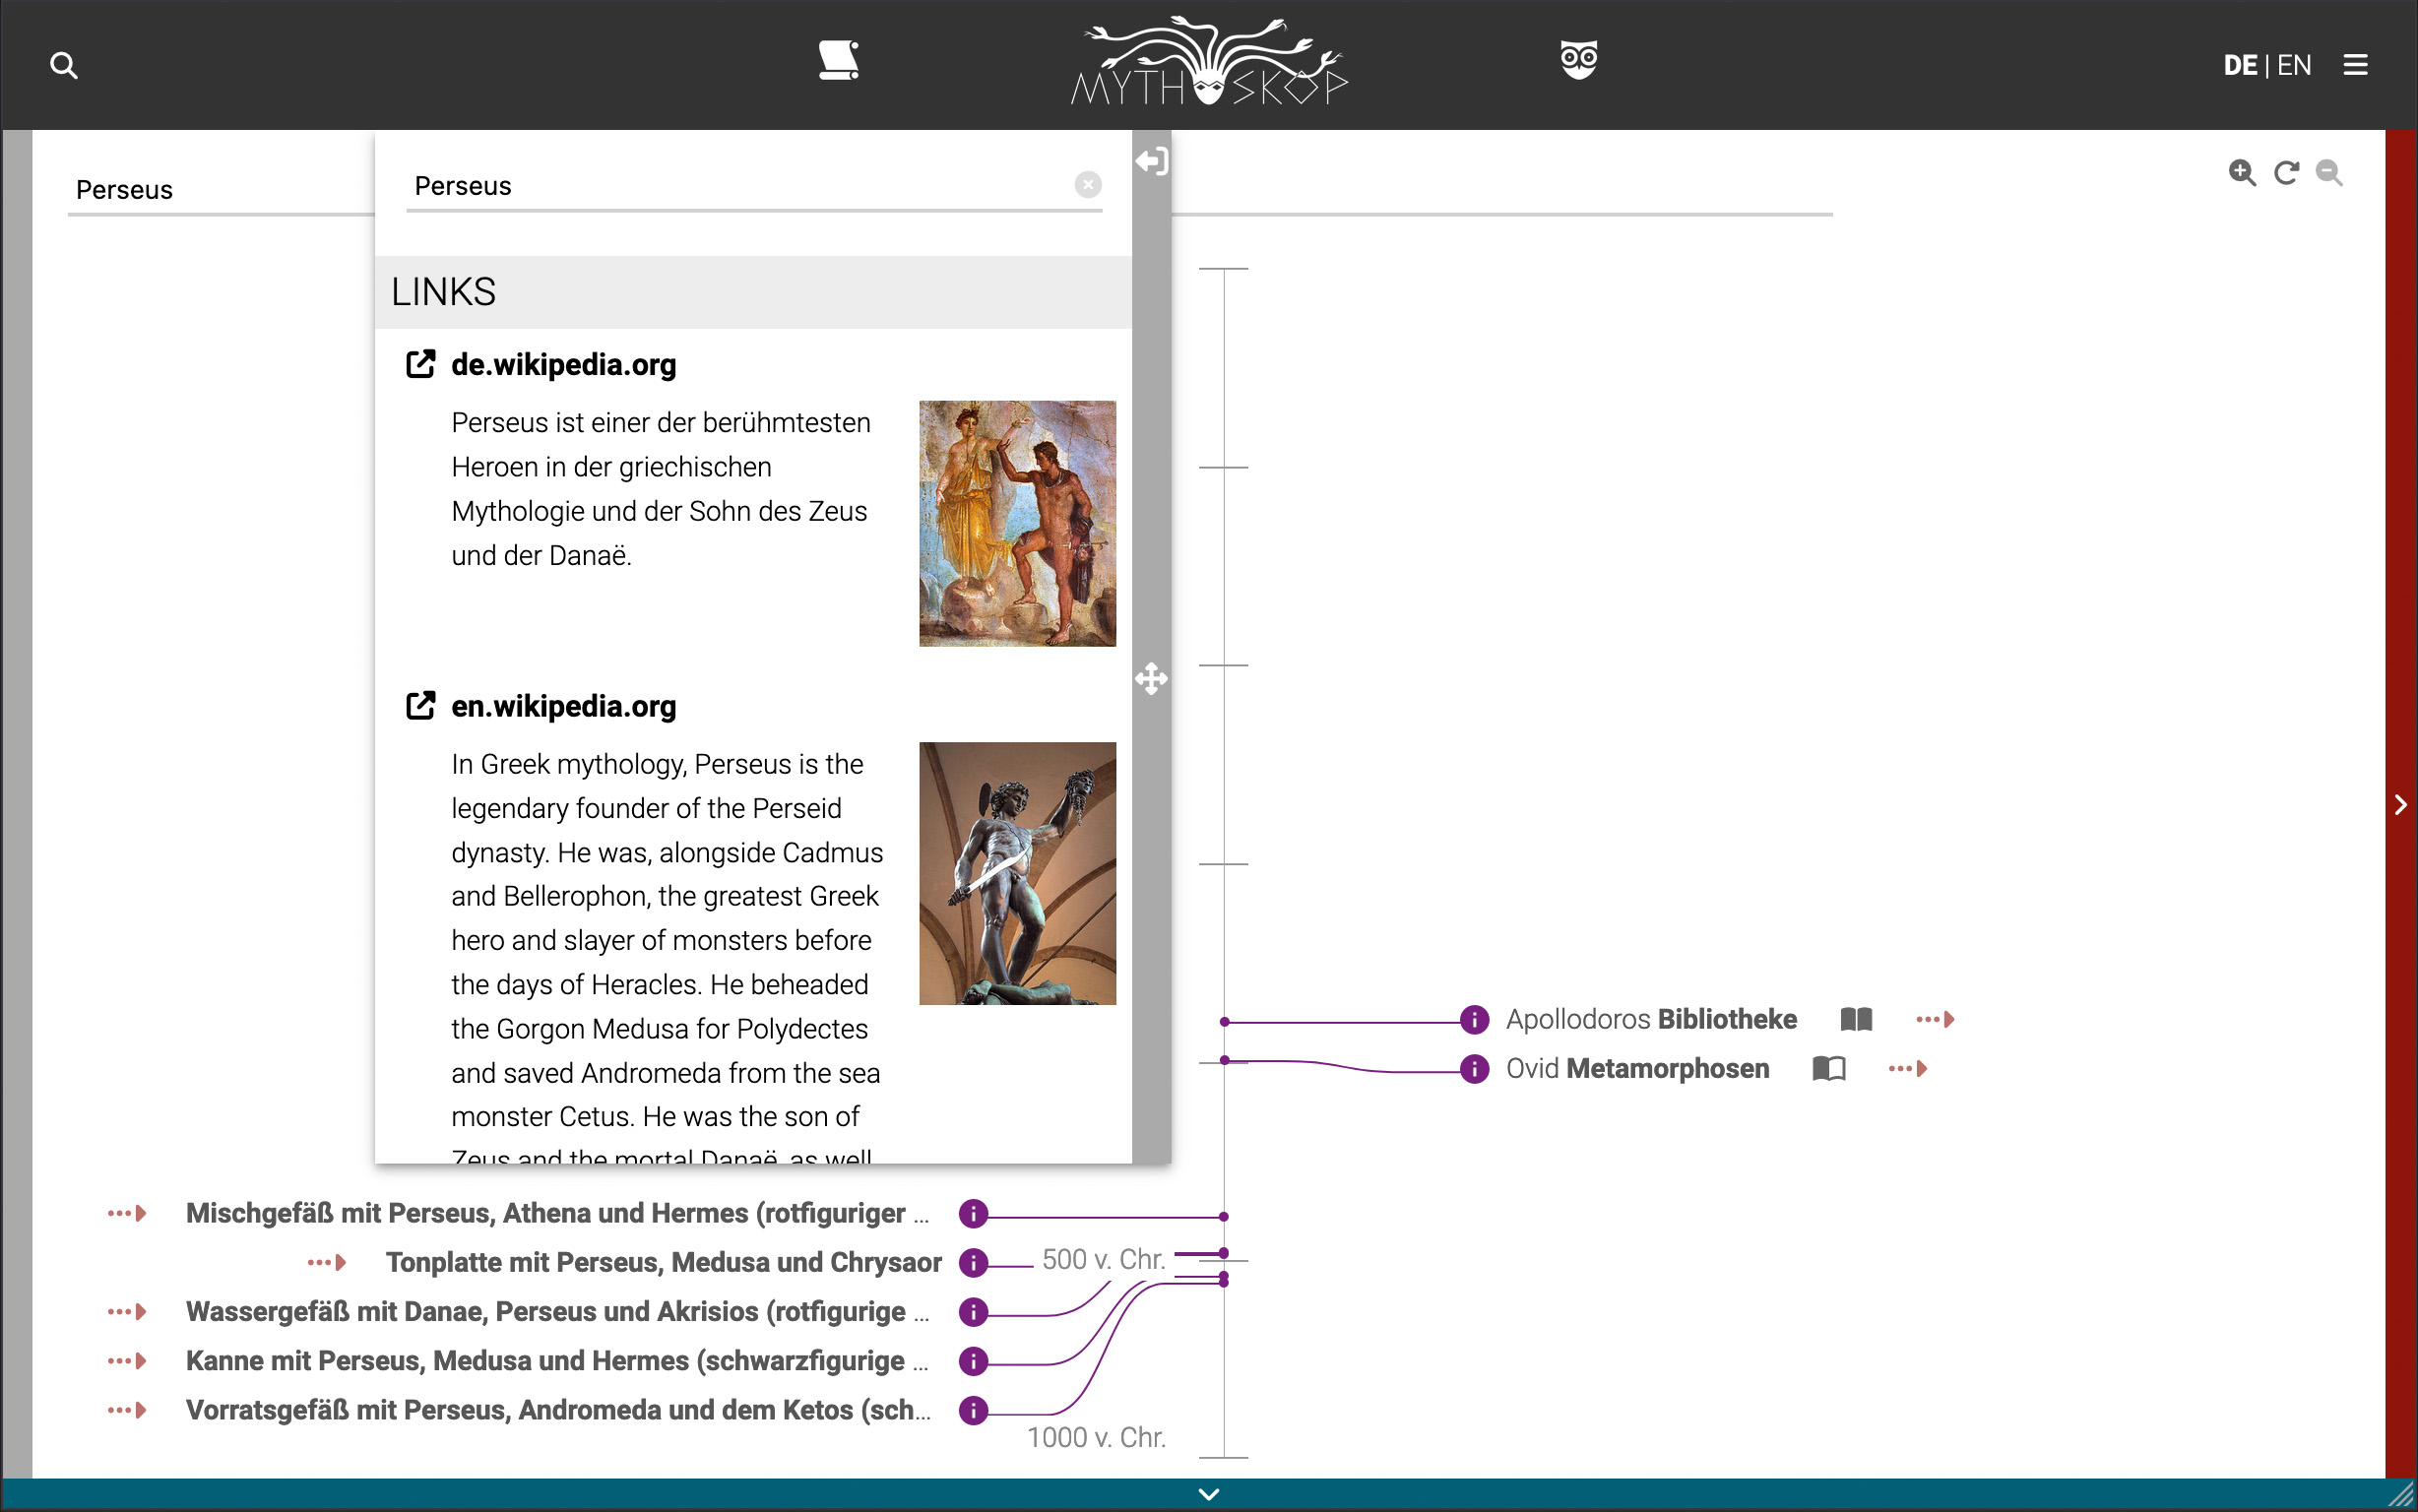Switch language to DE
Viewport: 2418px width, 1512px height.
[x=2240, y=65]
